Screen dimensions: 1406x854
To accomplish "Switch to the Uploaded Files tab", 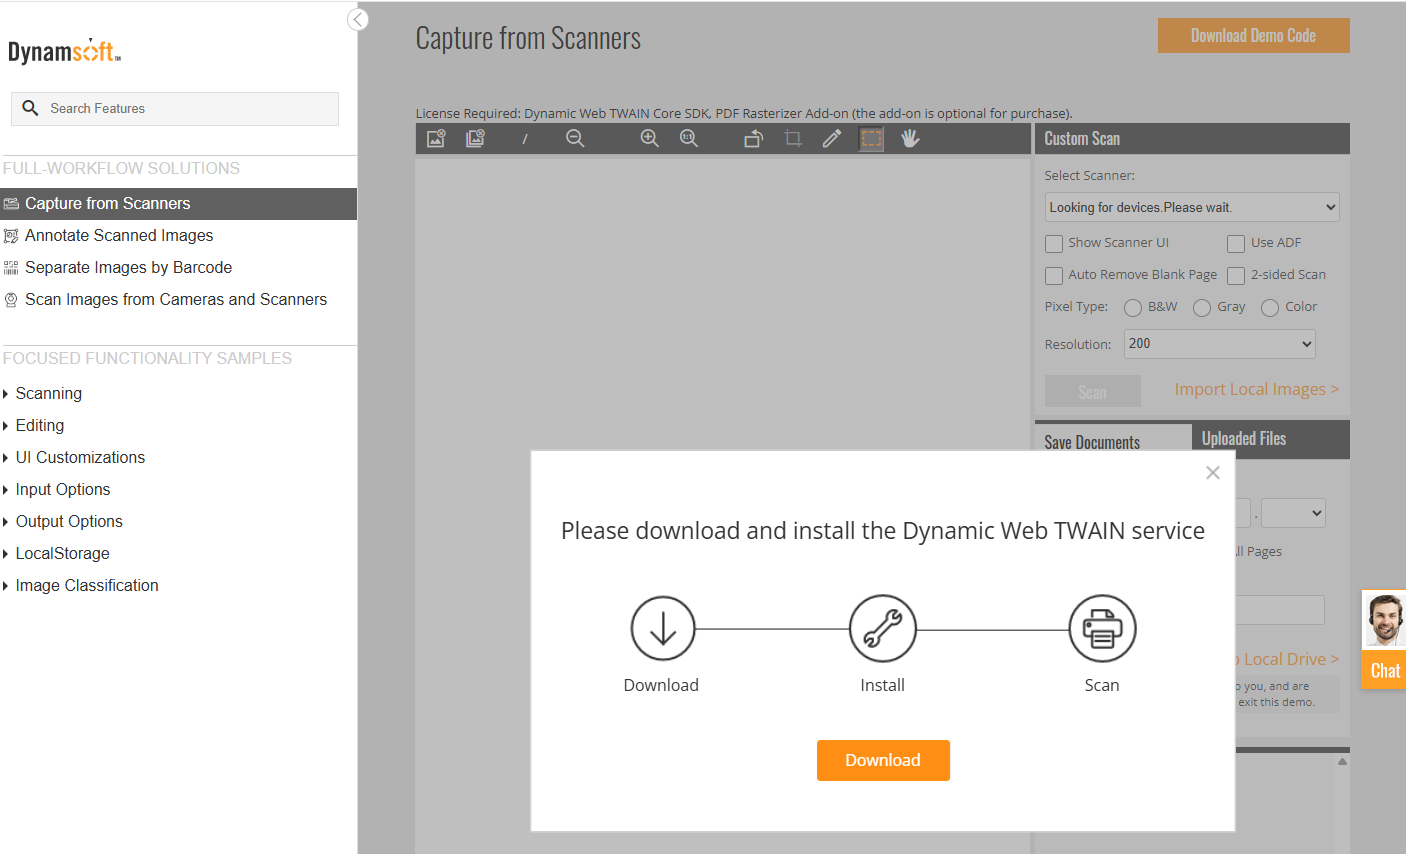I will coord(1243,438).
